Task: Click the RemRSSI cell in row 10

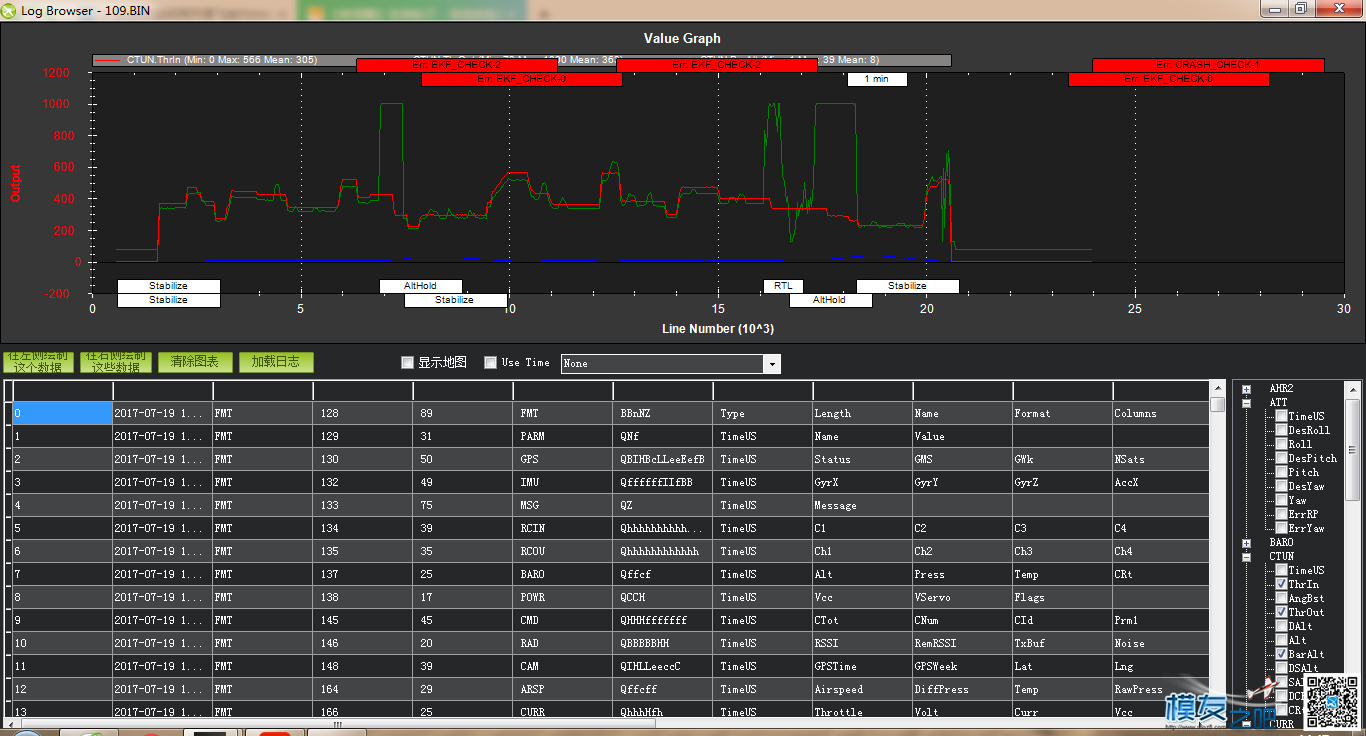Action: pos(962,643)
